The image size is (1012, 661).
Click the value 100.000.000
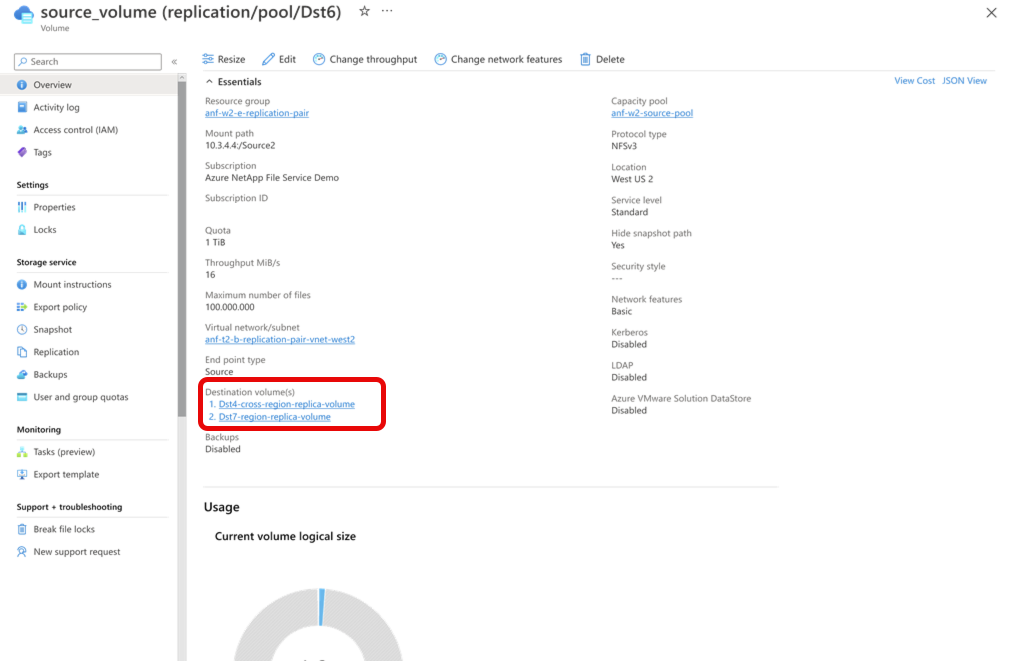230,307
